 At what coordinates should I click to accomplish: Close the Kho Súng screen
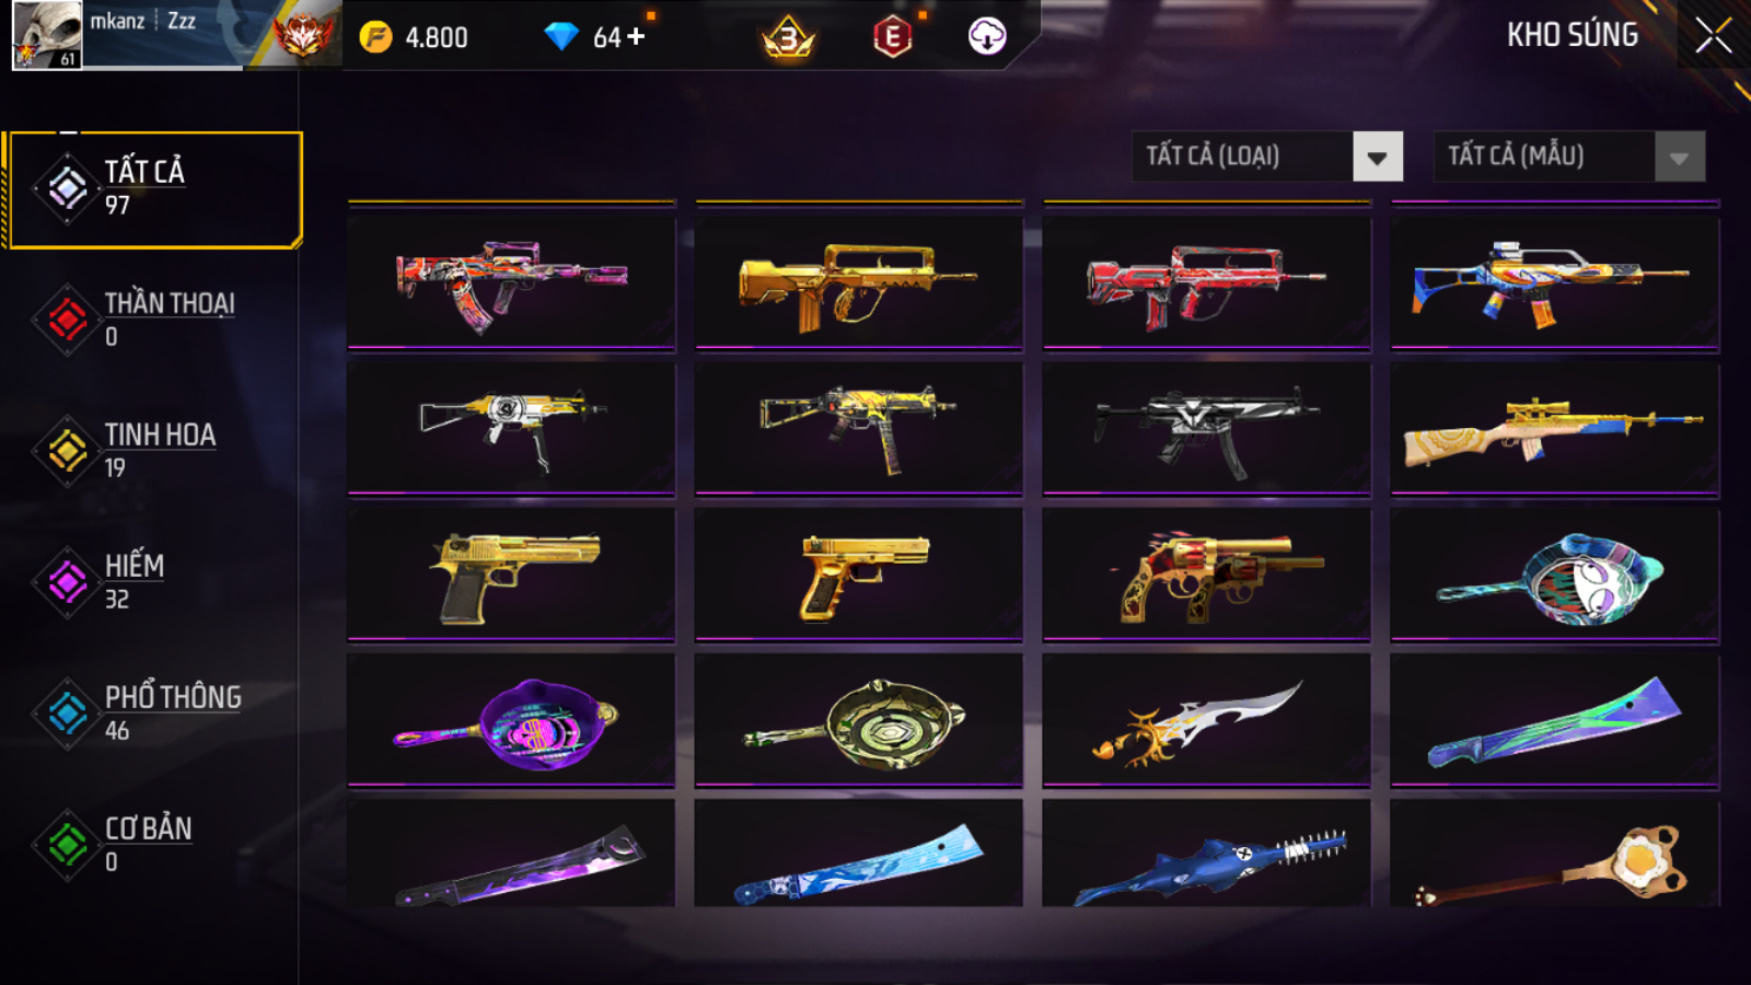click(x=1713, y=36)
